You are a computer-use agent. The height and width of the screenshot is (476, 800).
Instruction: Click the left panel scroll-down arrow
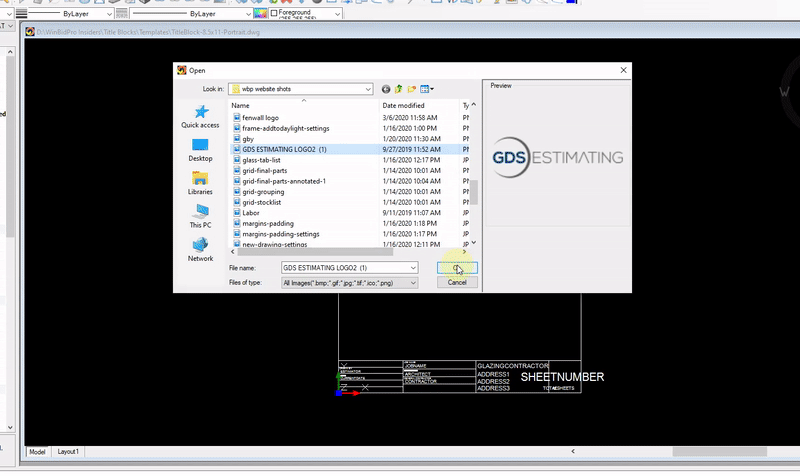click(10, 428)
